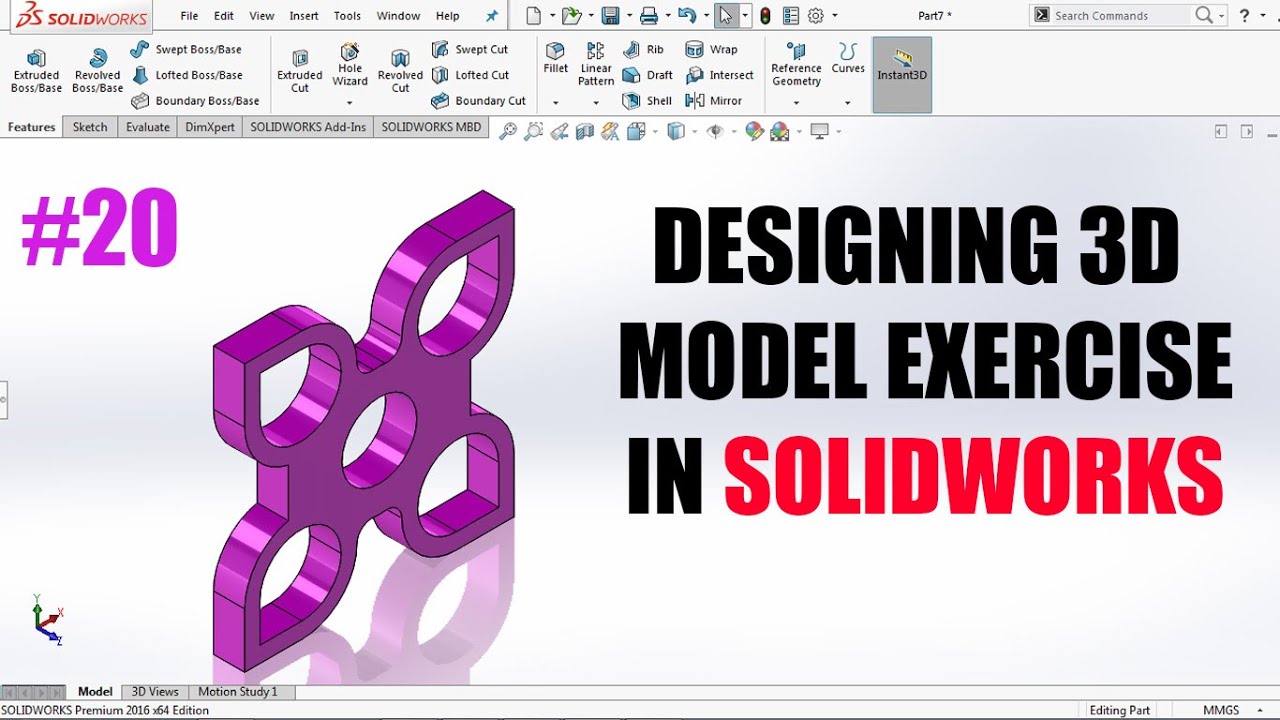
Task: Open the 3D Views bottom tab
Action: 155,691
